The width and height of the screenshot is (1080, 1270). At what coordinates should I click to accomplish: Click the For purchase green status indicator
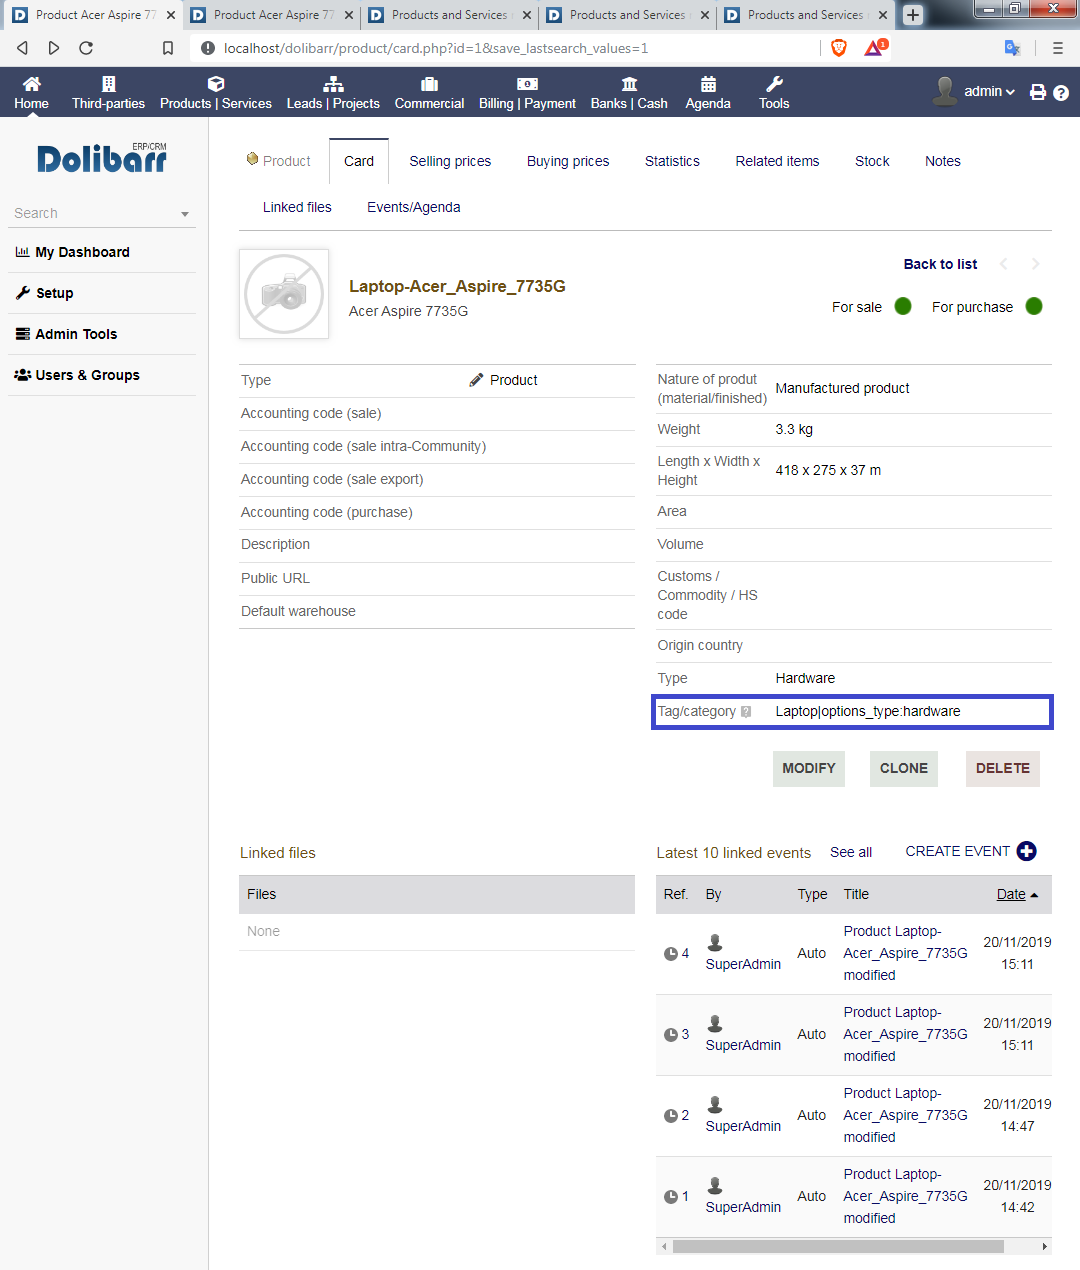point(1034,306)
